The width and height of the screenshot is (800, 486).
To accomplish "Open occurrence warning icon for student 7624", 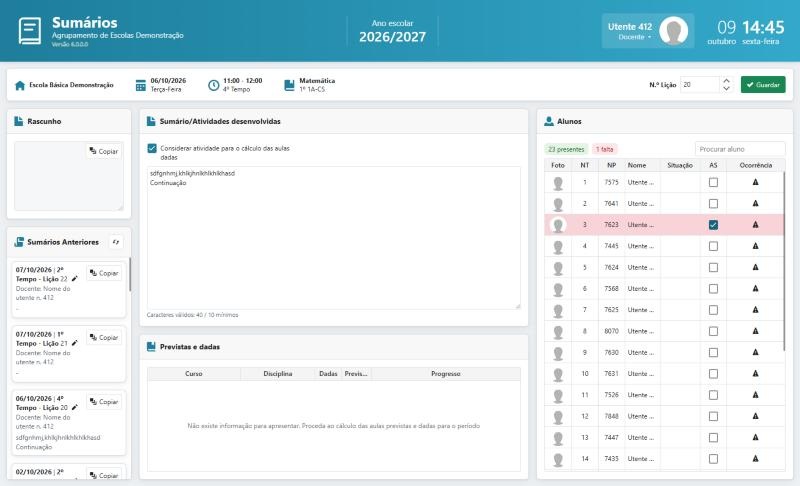I will tap(756, 267).
